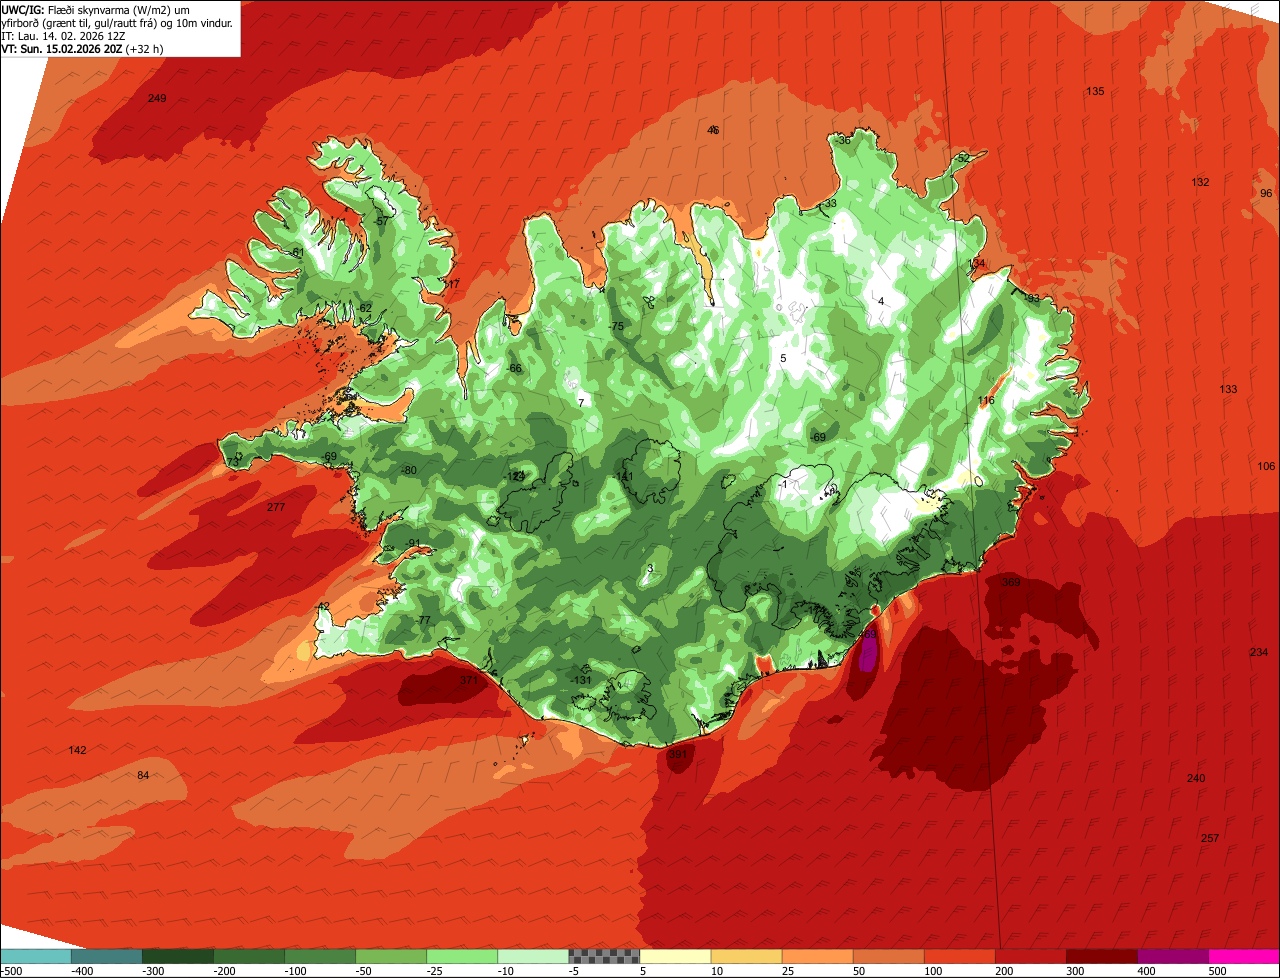Screen dimensions: 1280x978
Task: Click the map value 277
Action: (276, 507)
